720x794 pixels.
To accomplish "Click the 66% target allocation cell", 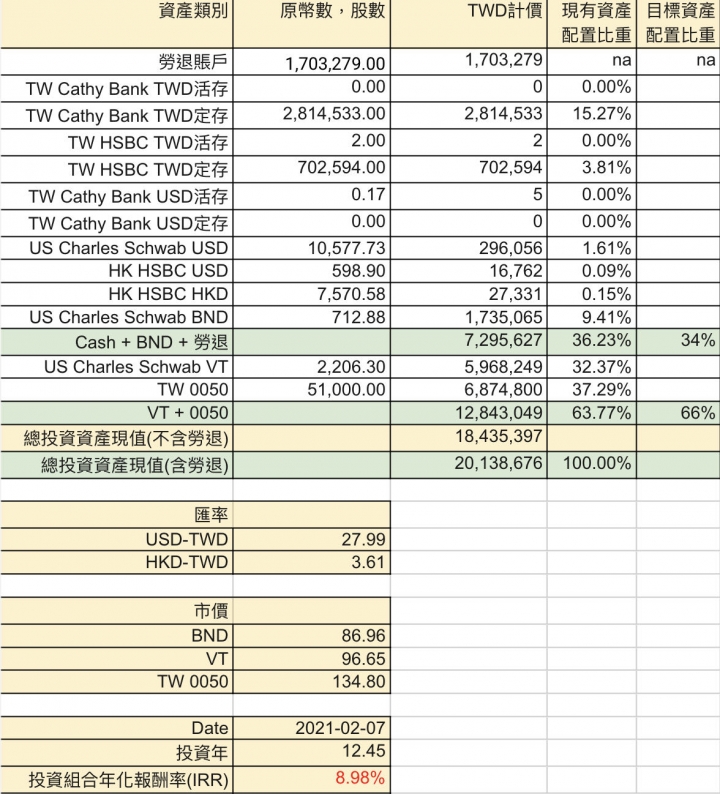I will (x=678, y=413).
